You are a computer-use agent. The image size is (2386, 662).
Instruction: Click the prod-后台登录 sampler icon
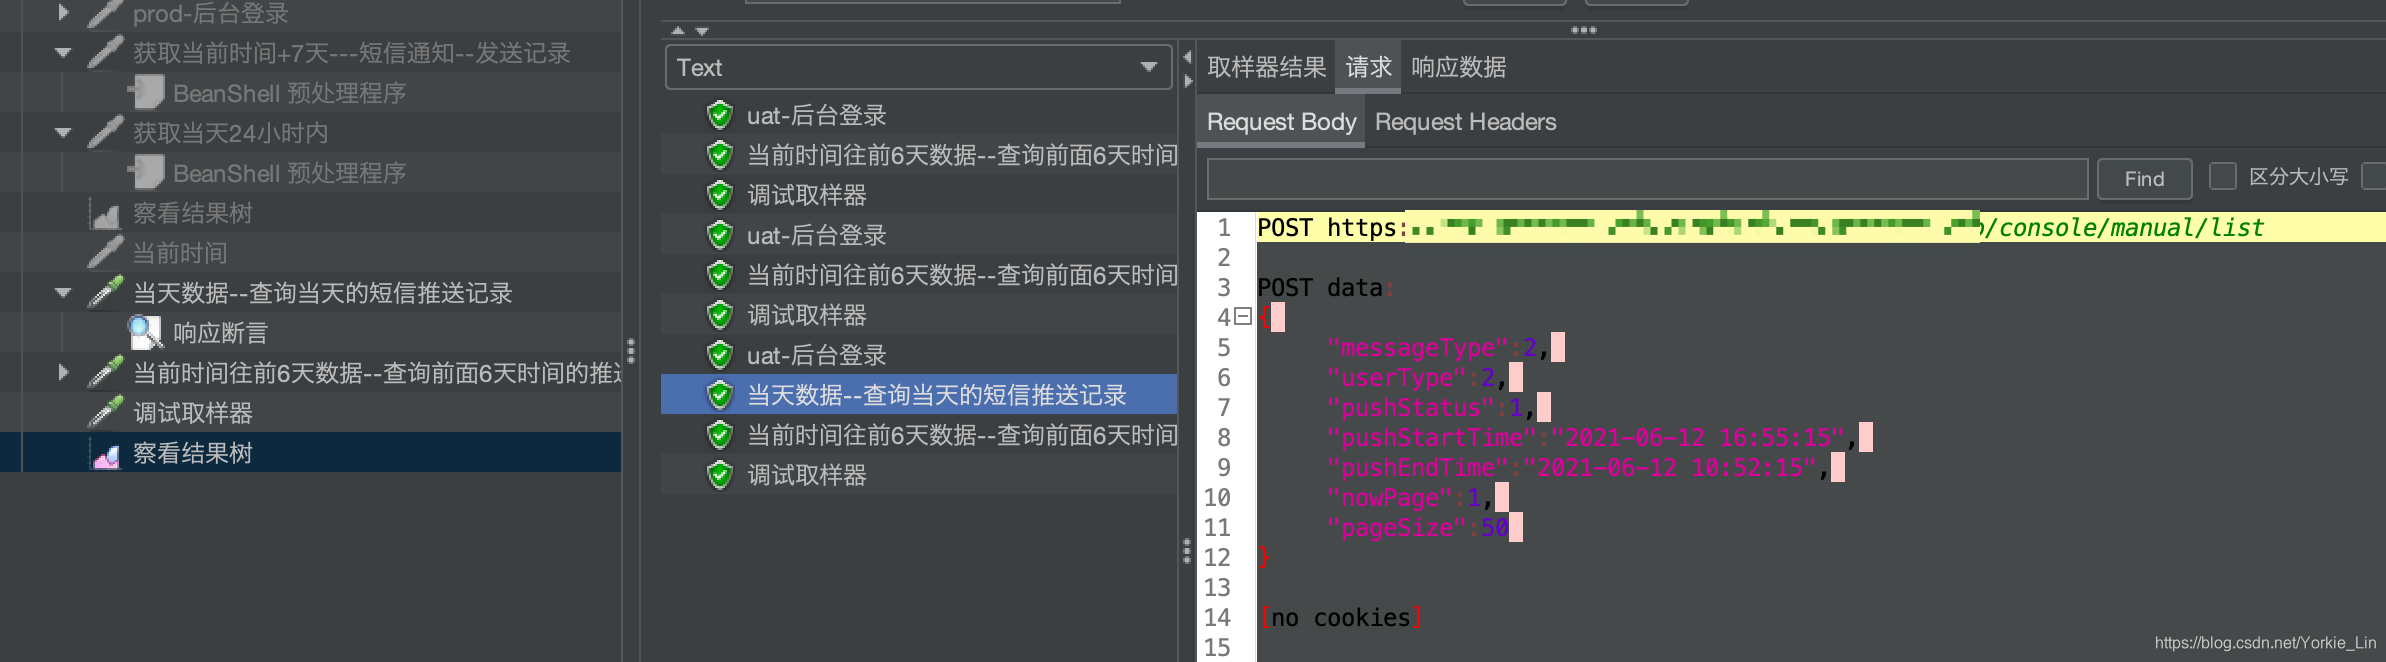tap(105, 13)
